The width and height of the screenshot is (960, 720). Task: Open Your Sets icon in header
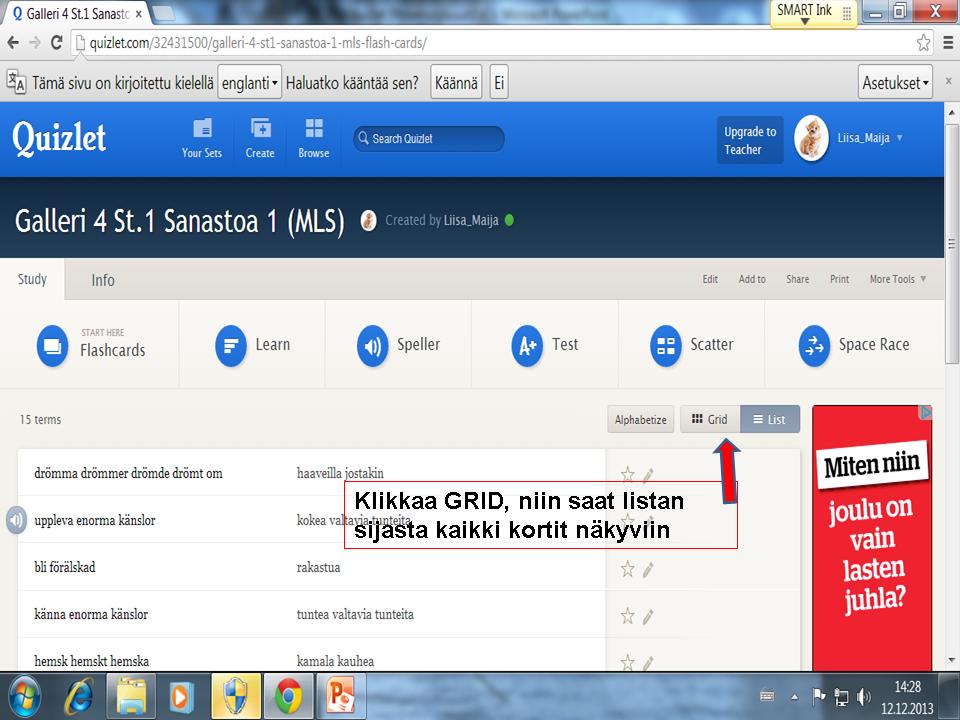click(x=202, y=138)
